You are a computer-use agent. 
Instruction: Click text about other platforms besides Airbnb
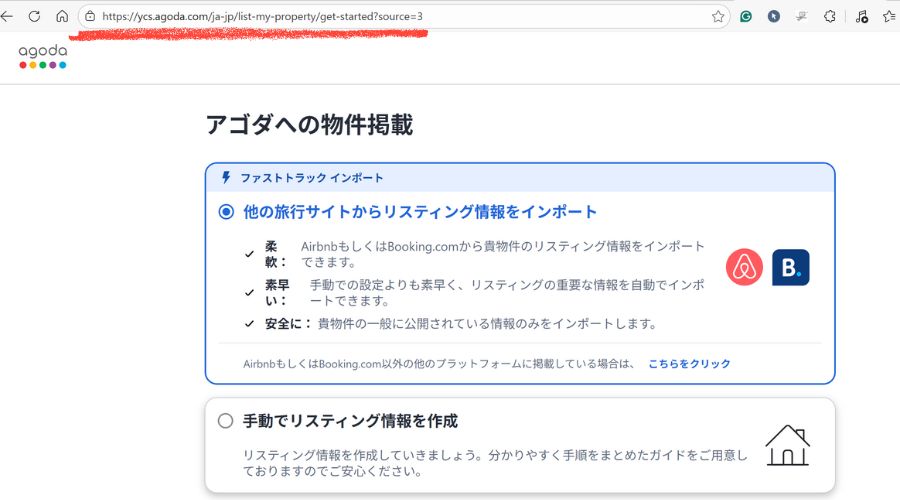pos(439,363)
